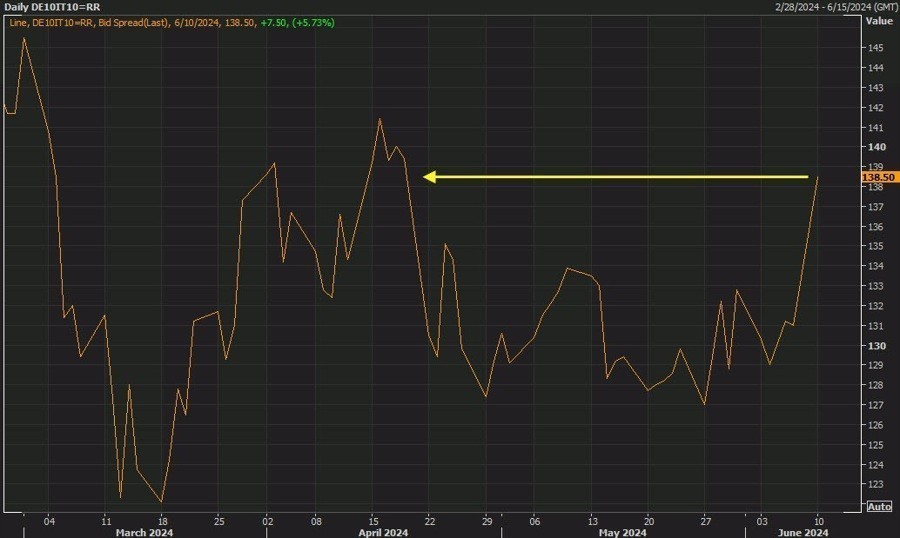Click the yellow arrow's arrowhead
This screenshot has height=538, width=900.
tap(430, 177)
